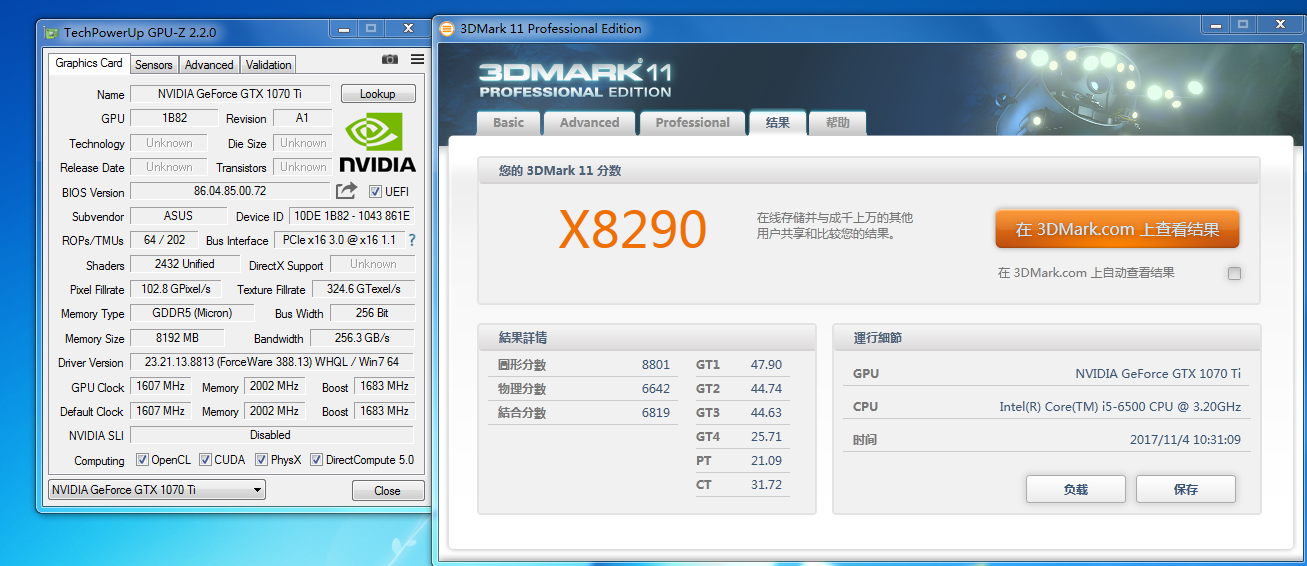Click the 3DMark 11 title bar icon
1307x566 pixels.
pos(447,28)
